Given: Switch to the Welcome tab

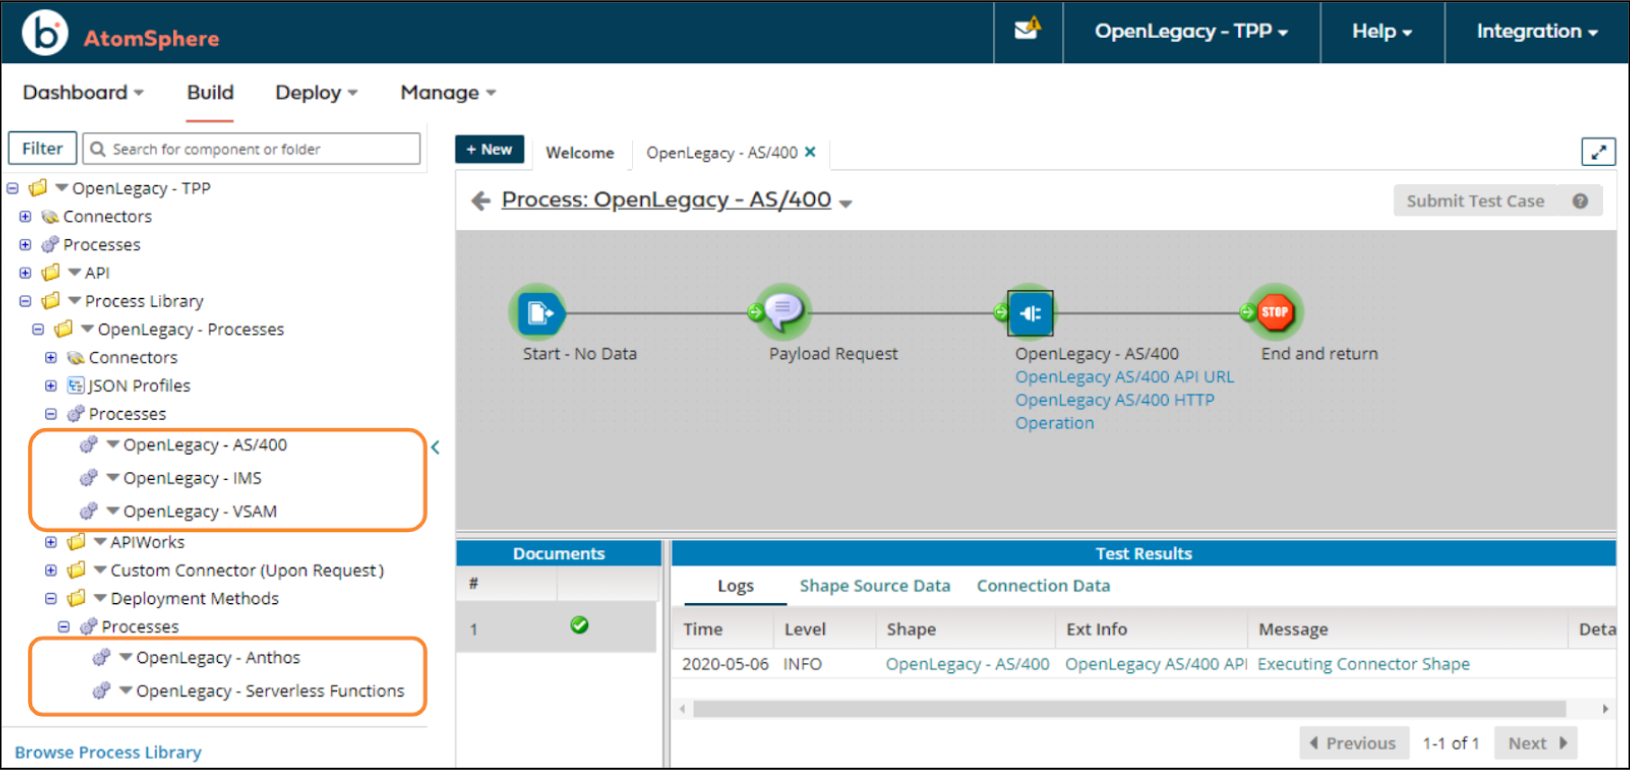Looking at the screenshot, I should click(x=580, y=152).
